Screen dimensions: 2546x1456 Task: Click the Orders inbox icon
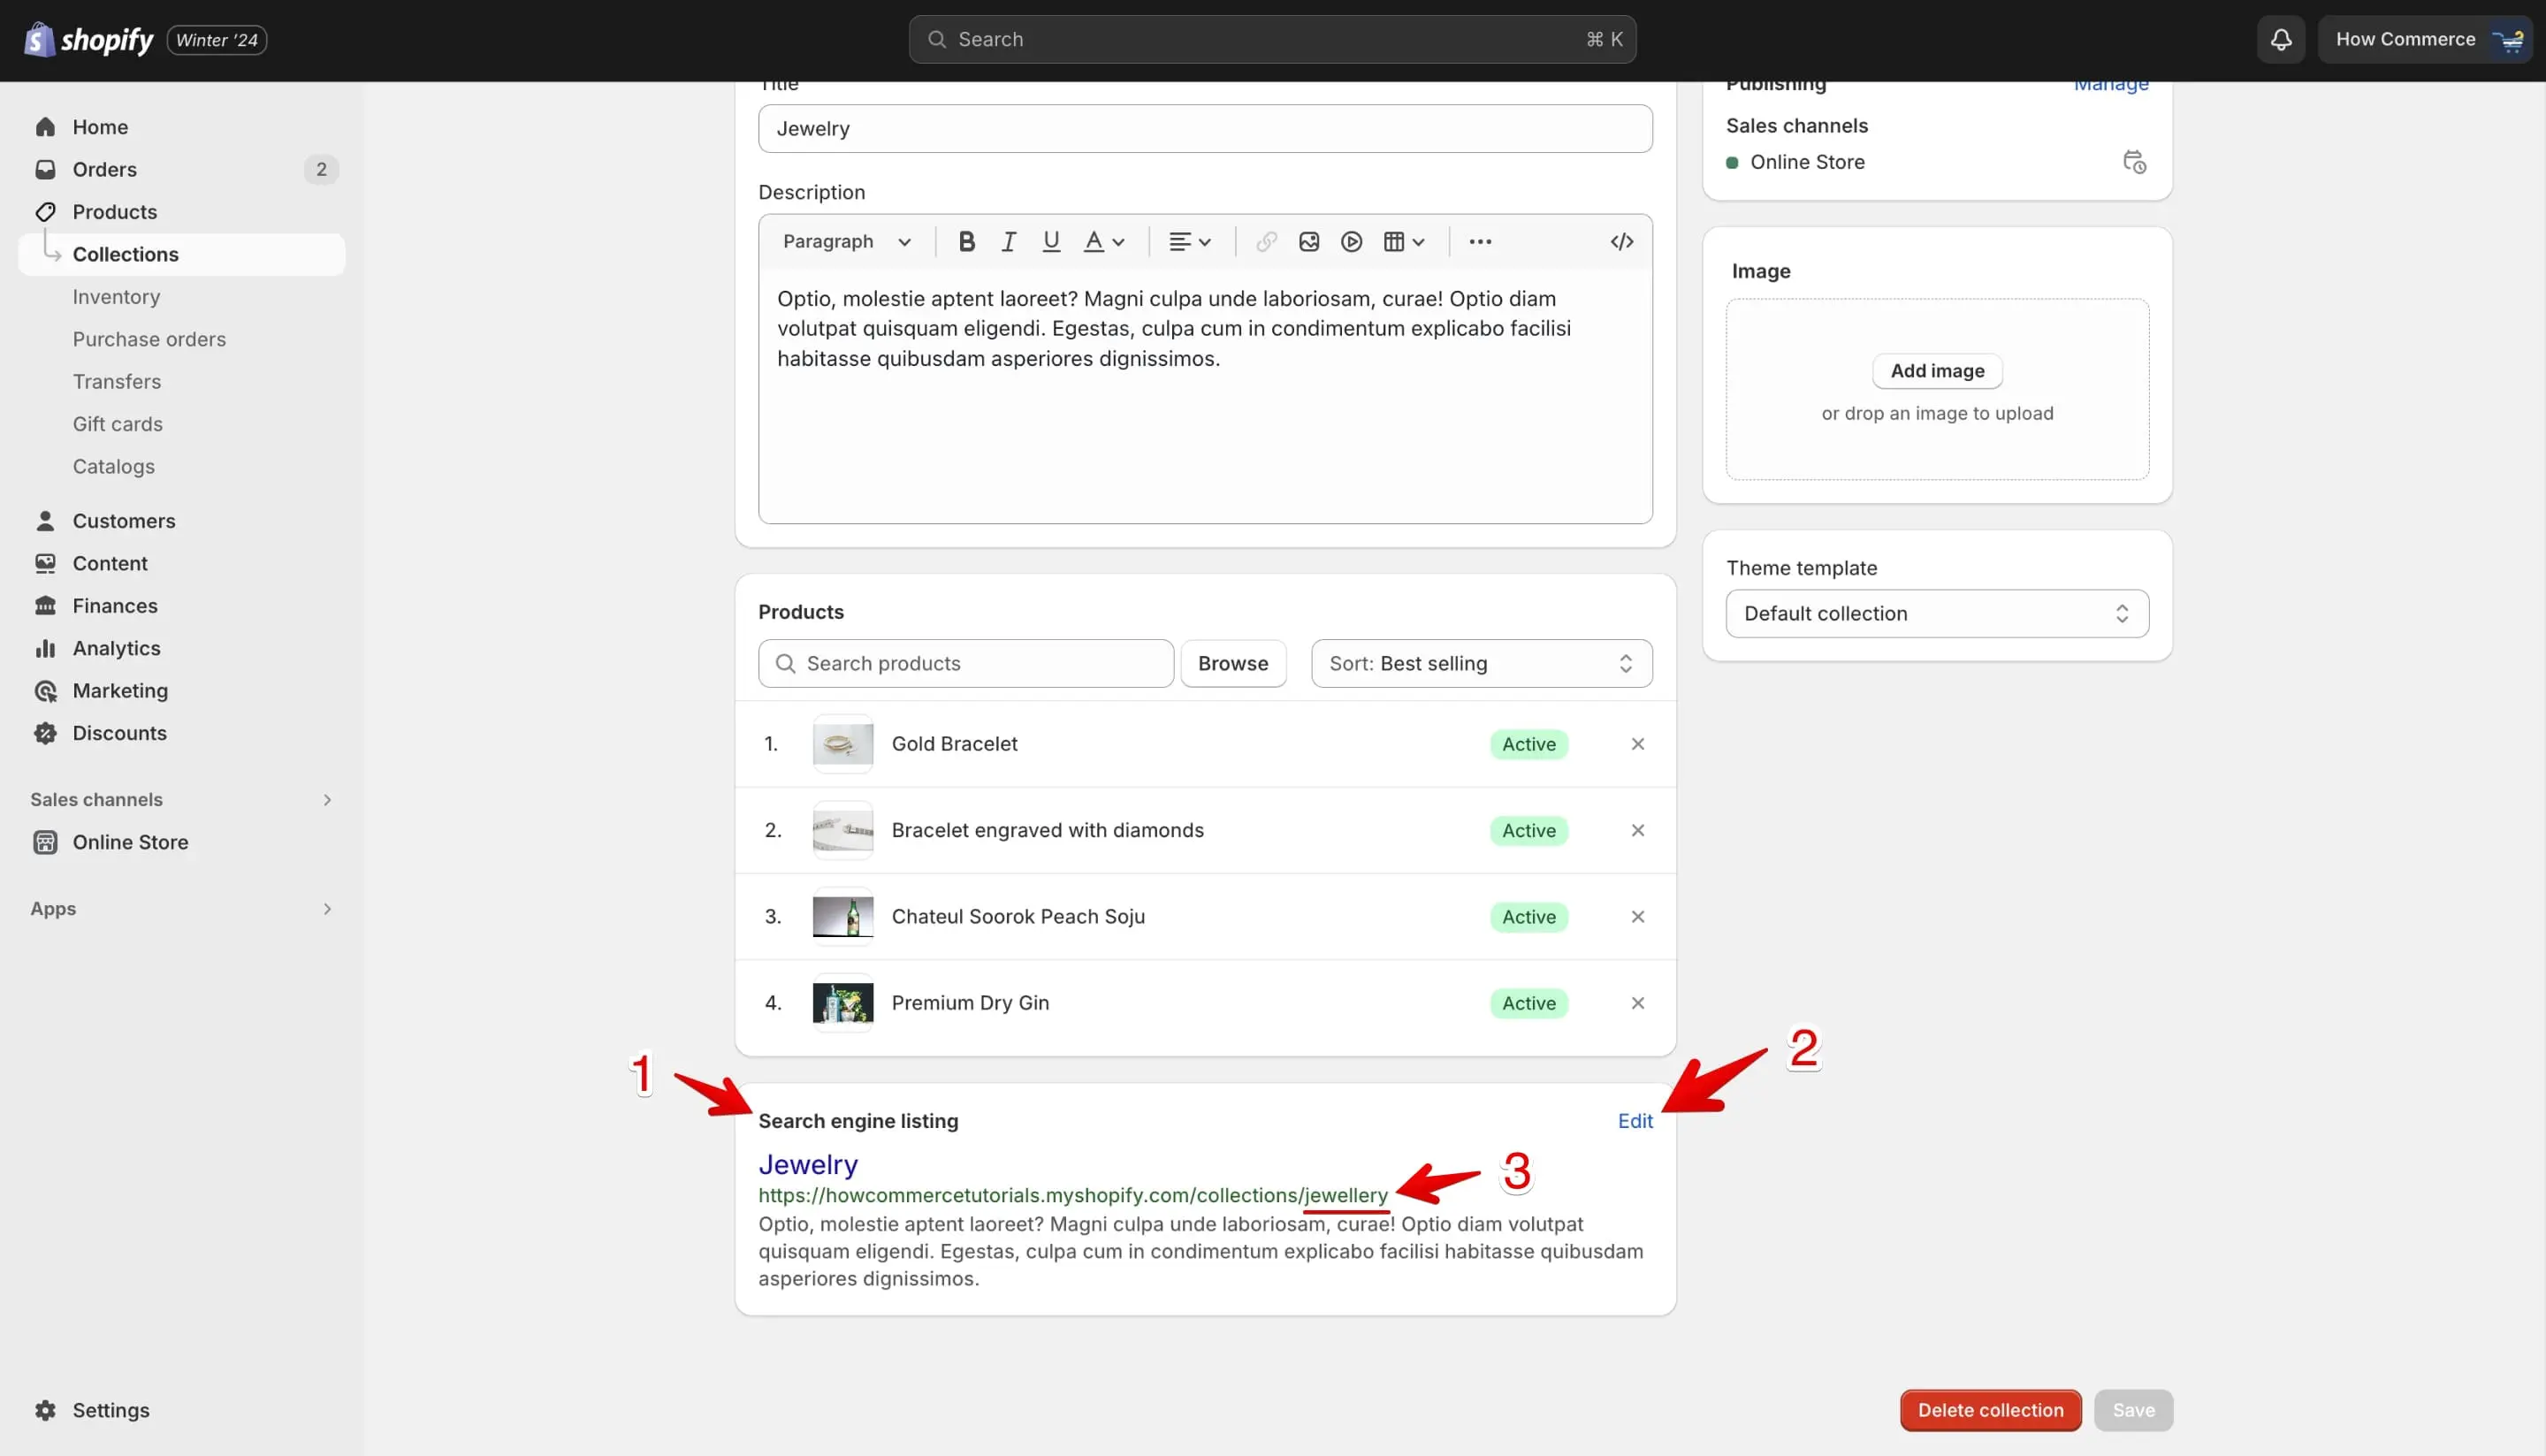[45, 169]
